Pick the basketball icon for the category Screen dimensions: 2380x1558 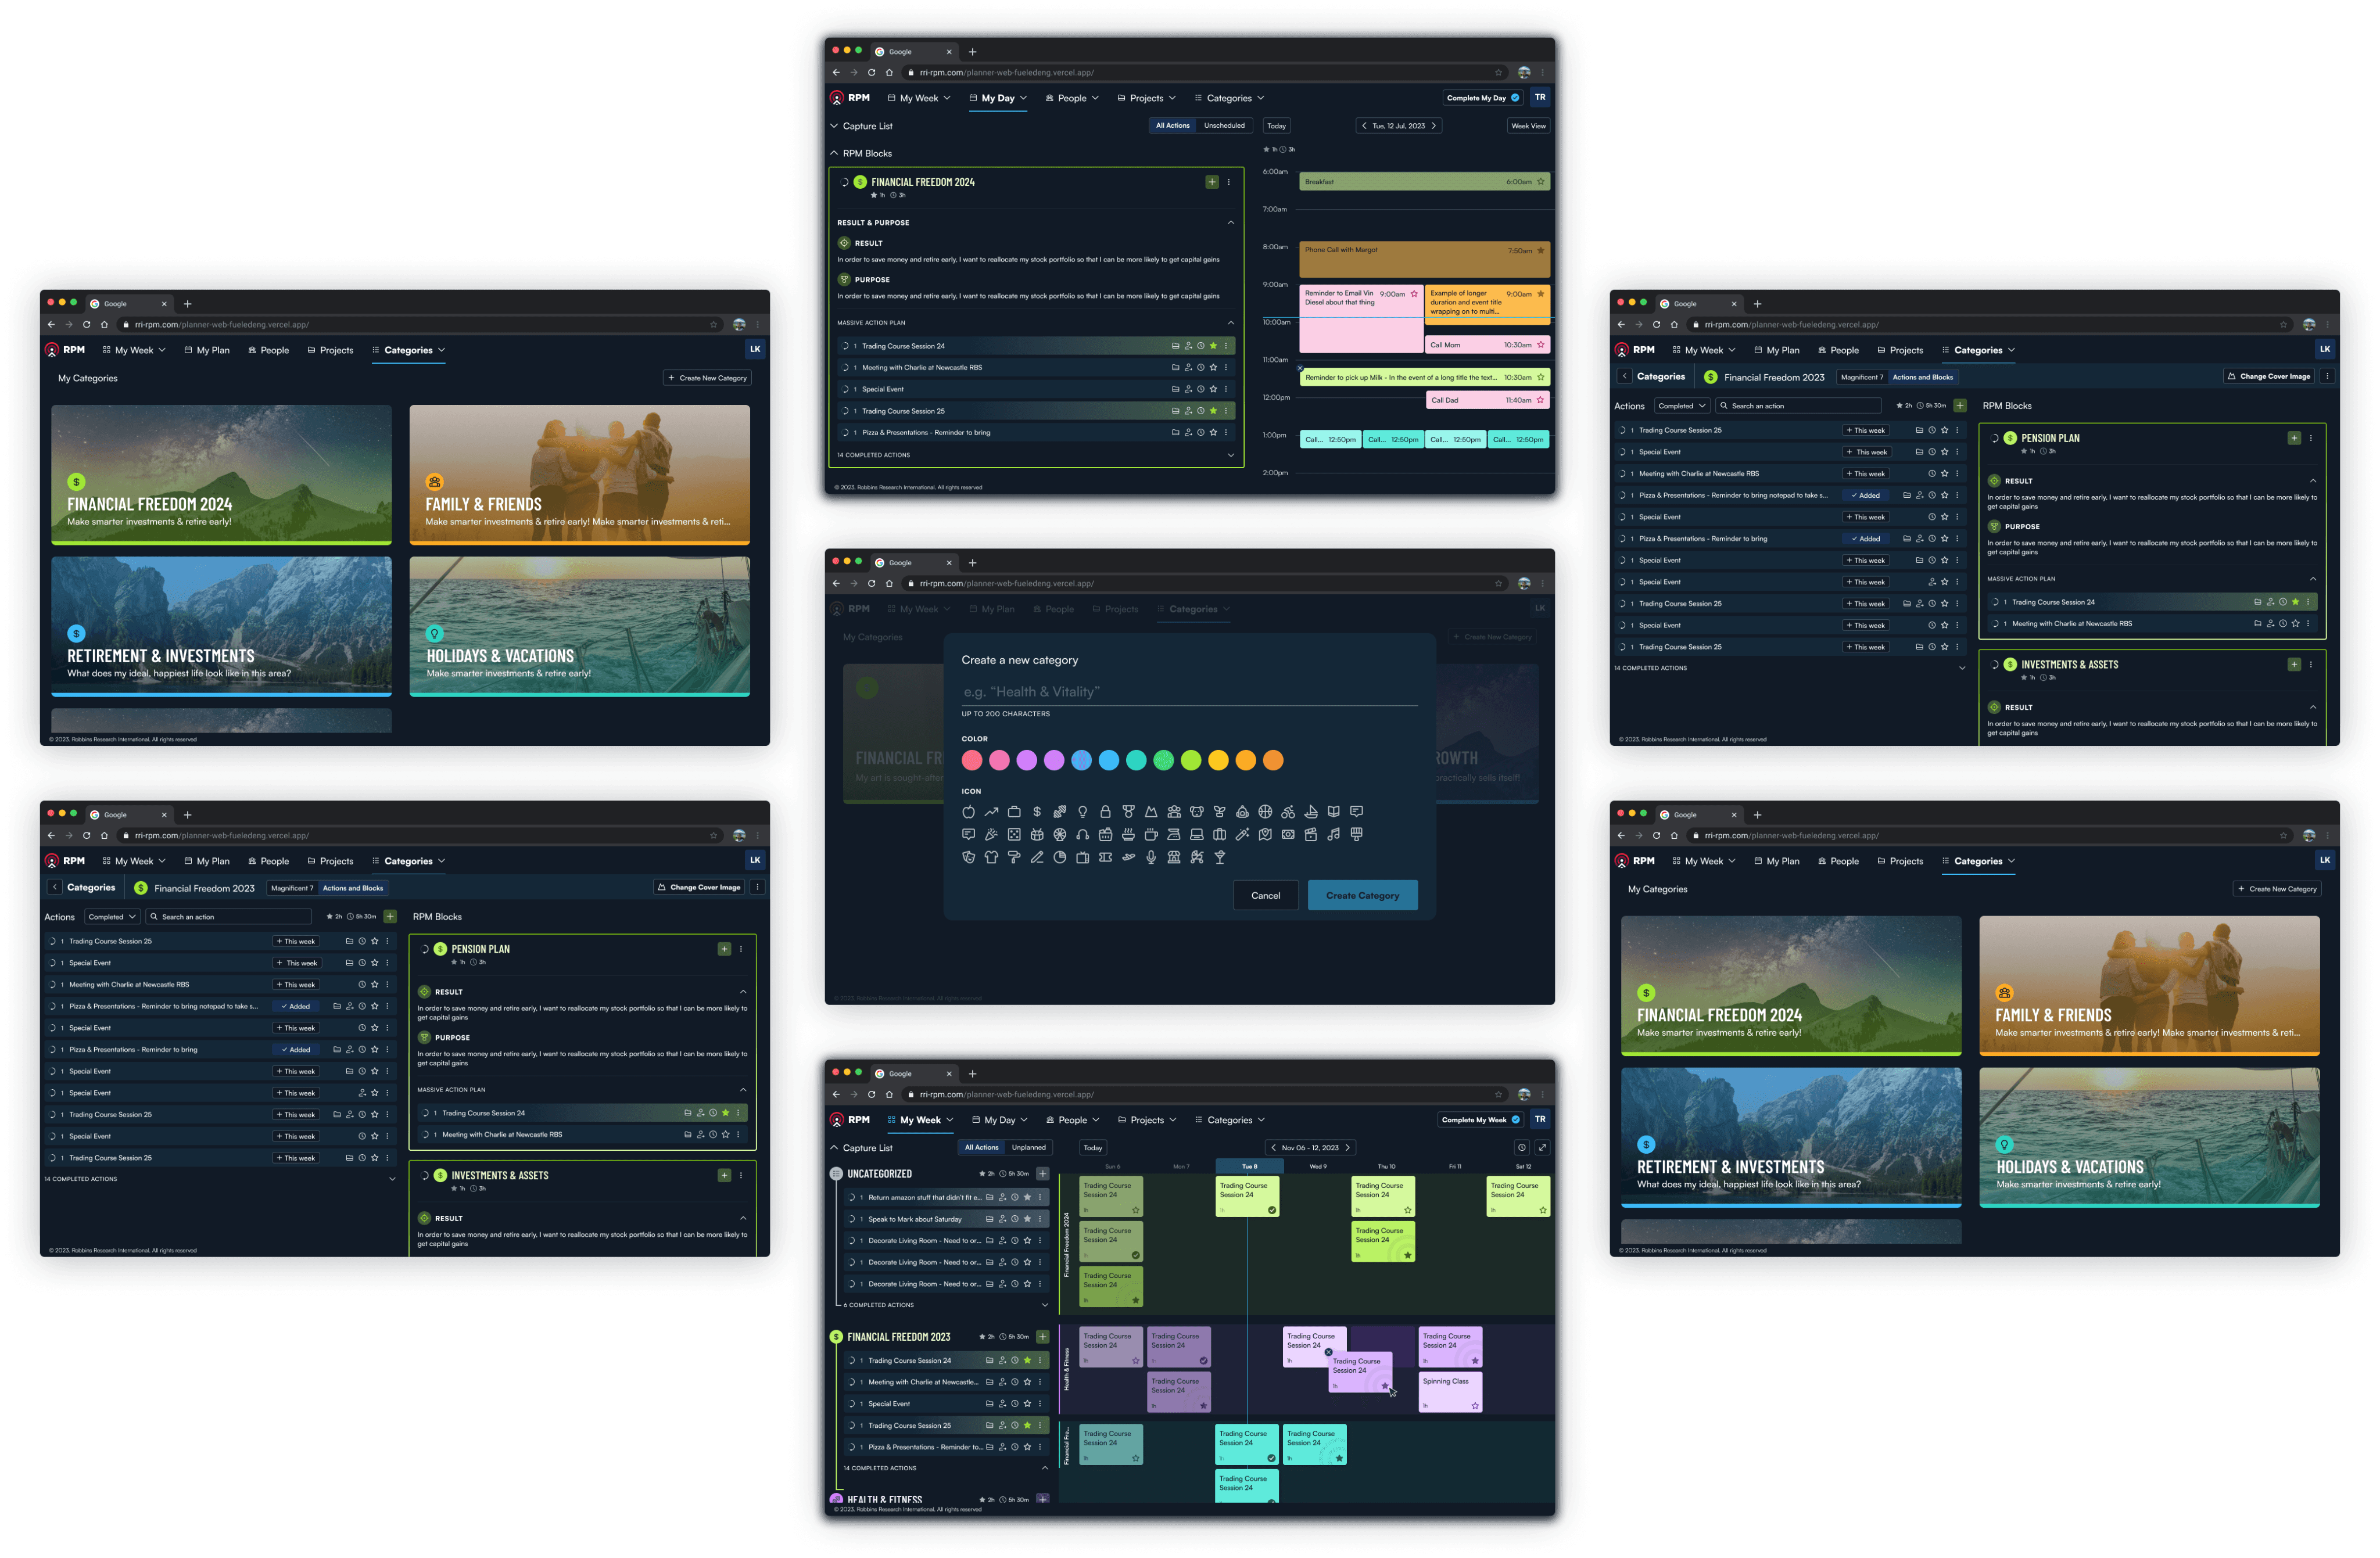[1266, 812]
